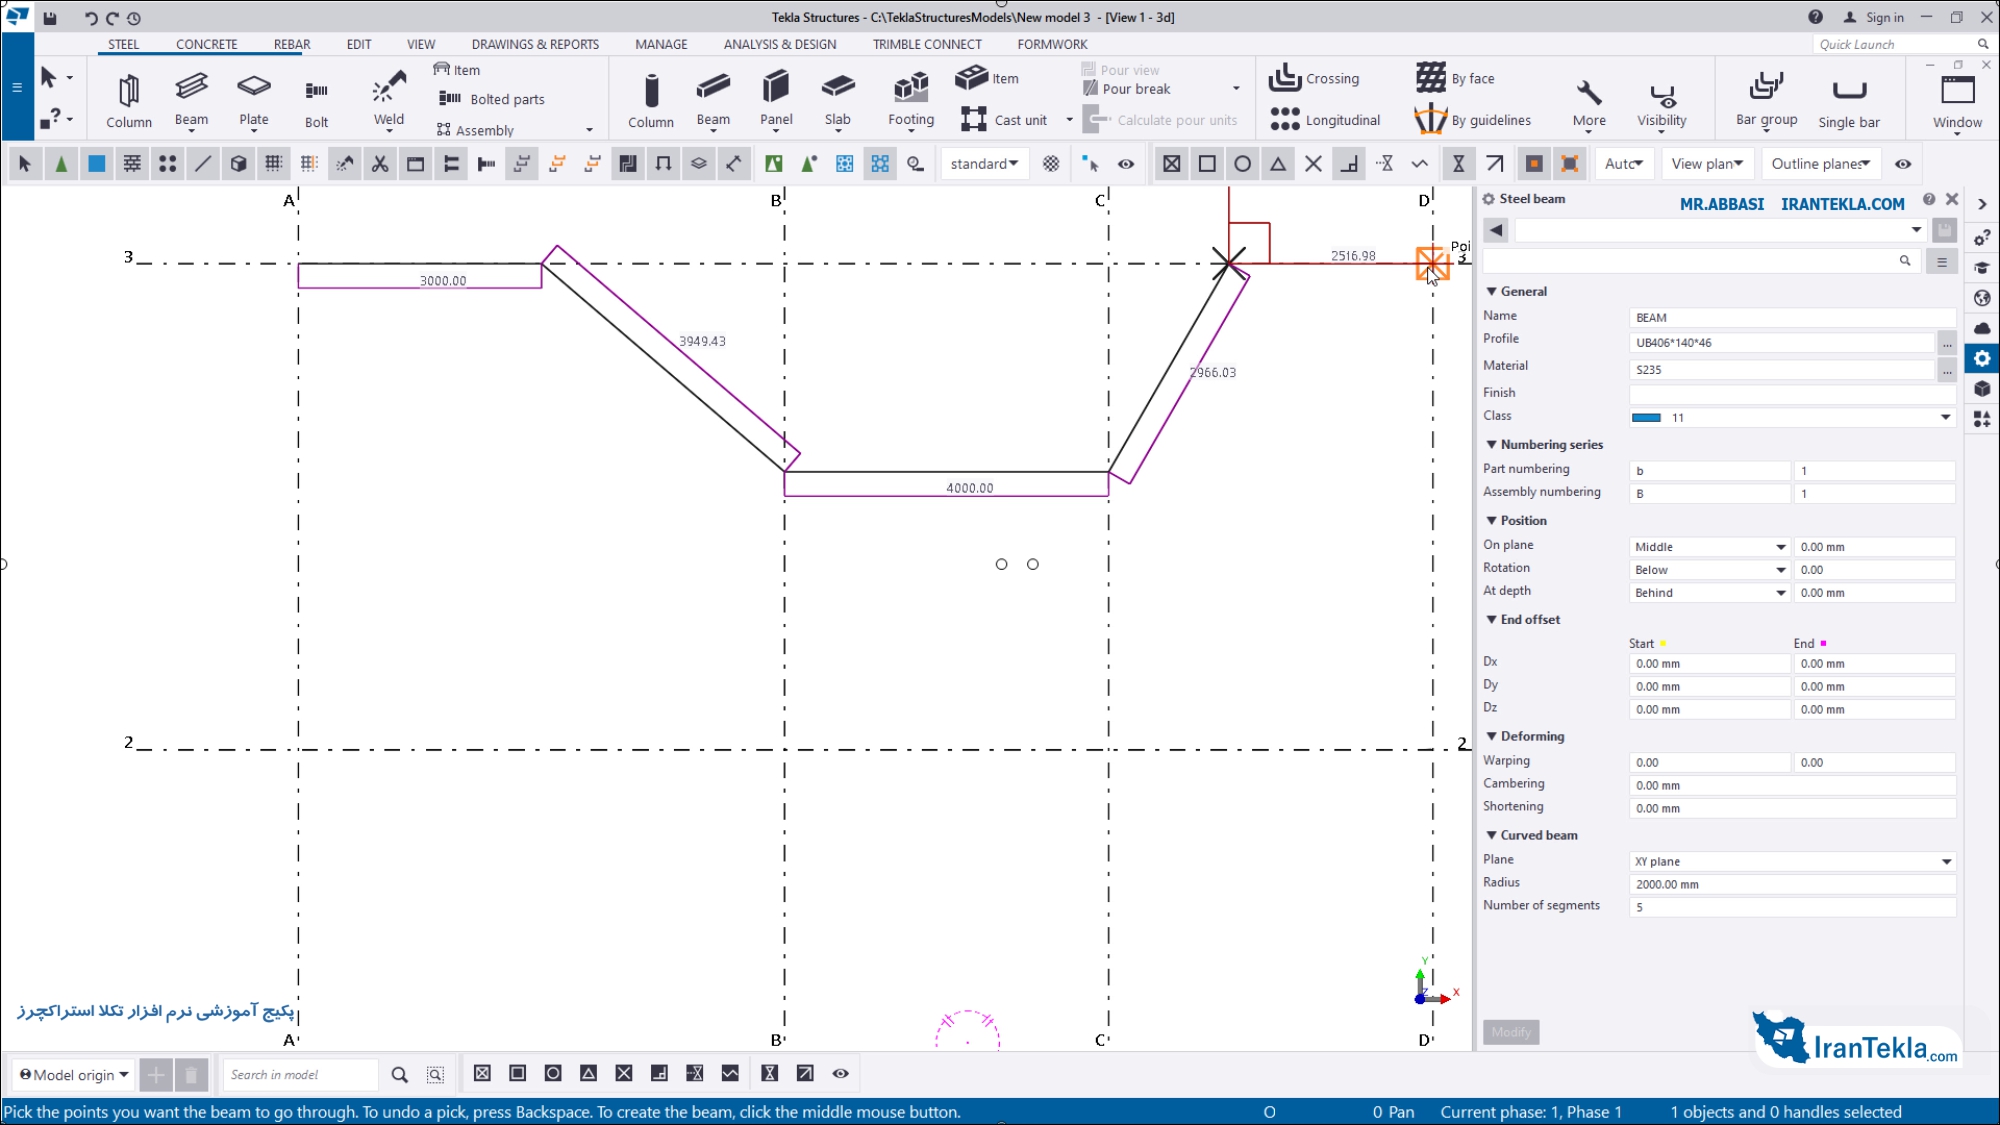Click the Longitudinal rebar icon
The height and width of the screenshot is (1125, 2000).
click(1284, 119)
